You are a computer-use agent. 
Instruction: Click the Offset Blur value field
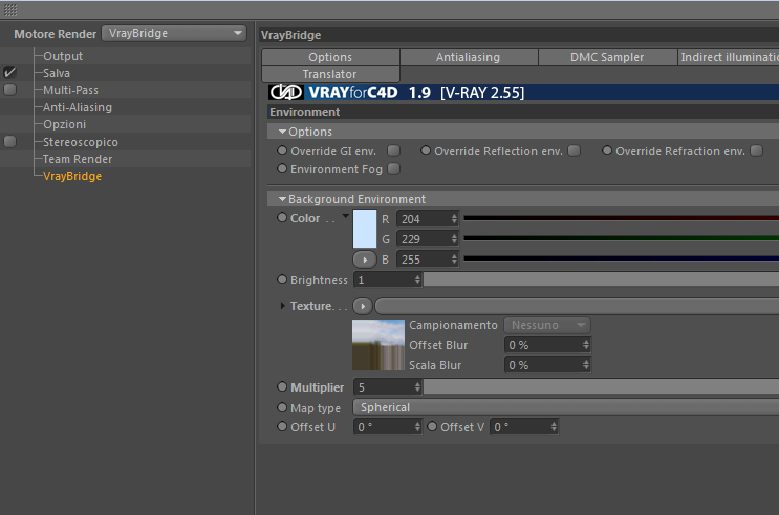547,345
